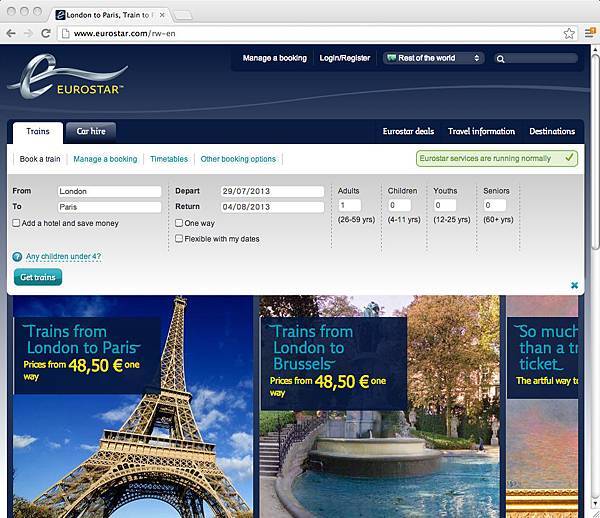Click the To field showing Paris
The height and width of the screenshot is (518, 600).
(109, 207)
